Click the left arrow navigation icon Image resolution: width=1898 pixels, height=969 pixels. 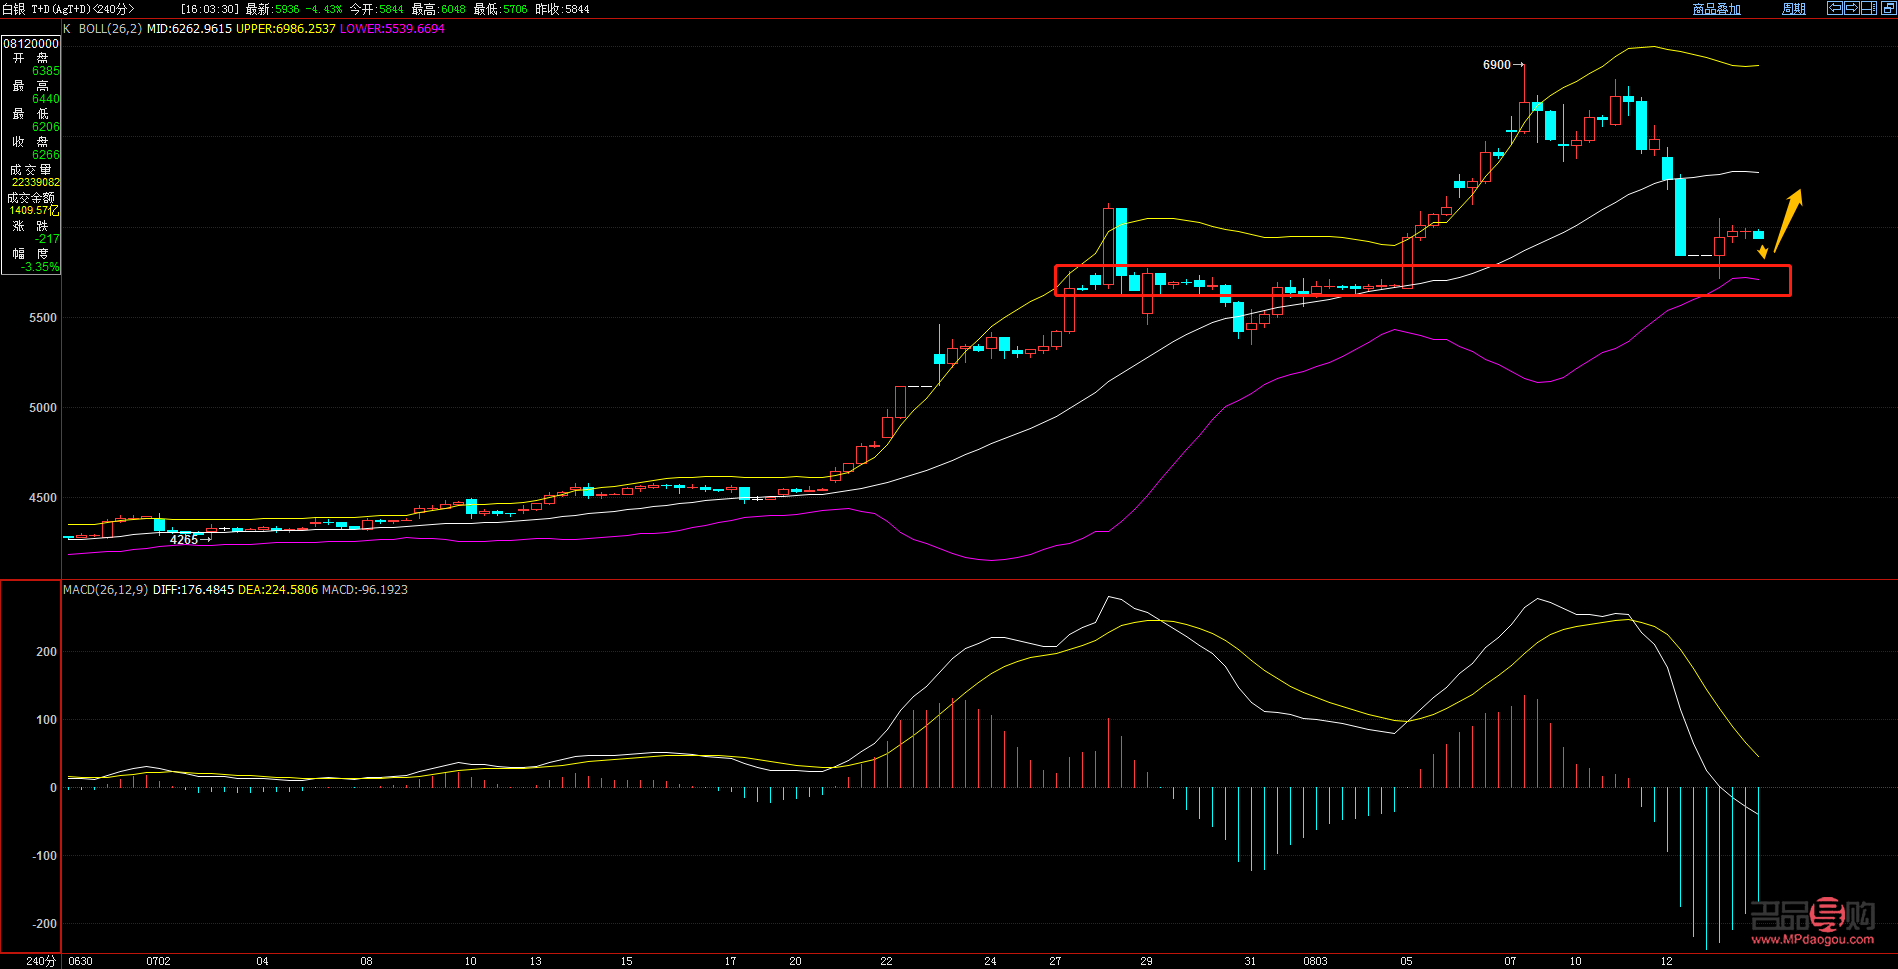tap(1836, 8)
